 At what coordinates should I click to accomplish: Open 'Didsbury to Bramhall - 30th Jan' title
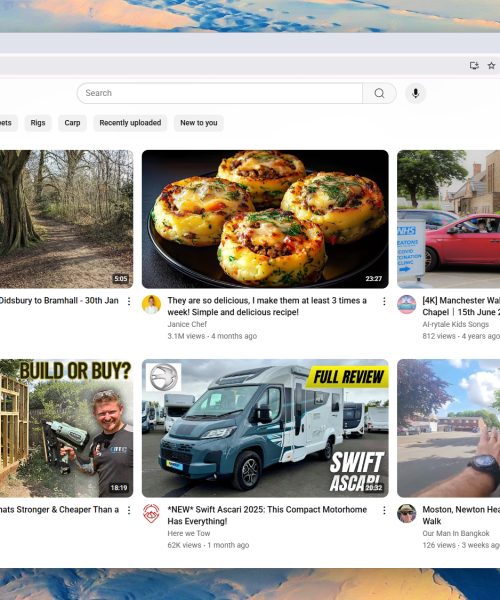[x=59, y=300]
